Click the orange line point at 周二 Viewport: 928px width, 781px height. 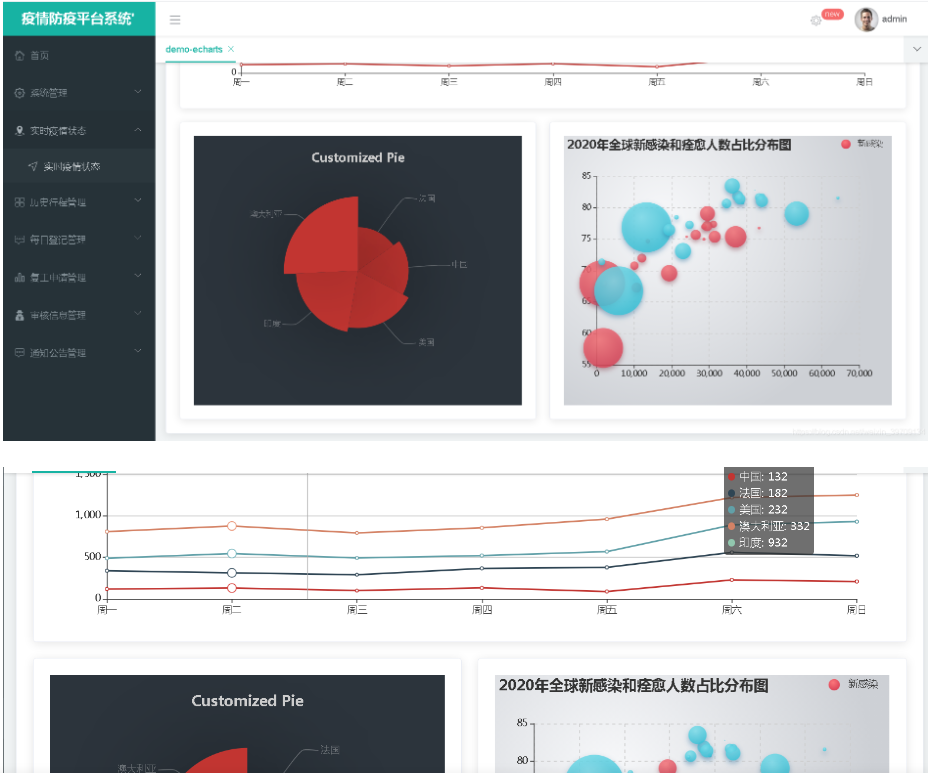(x=232, y=526)
